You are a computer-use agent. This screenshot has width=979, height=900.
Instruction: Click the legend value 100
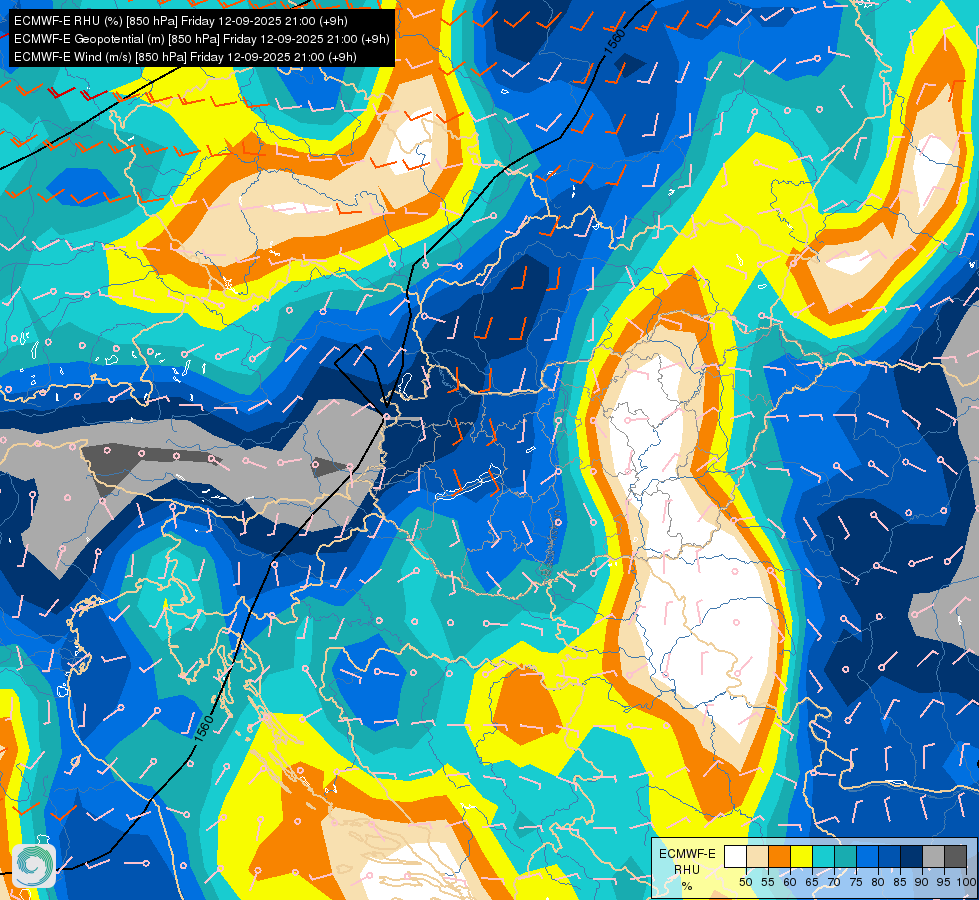point(966,883)
